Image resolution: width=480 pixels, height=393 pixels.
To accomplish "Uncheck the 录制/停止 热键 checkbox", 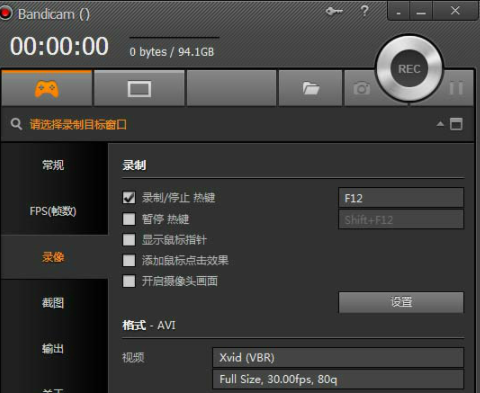I will click(x=129, y=197).
